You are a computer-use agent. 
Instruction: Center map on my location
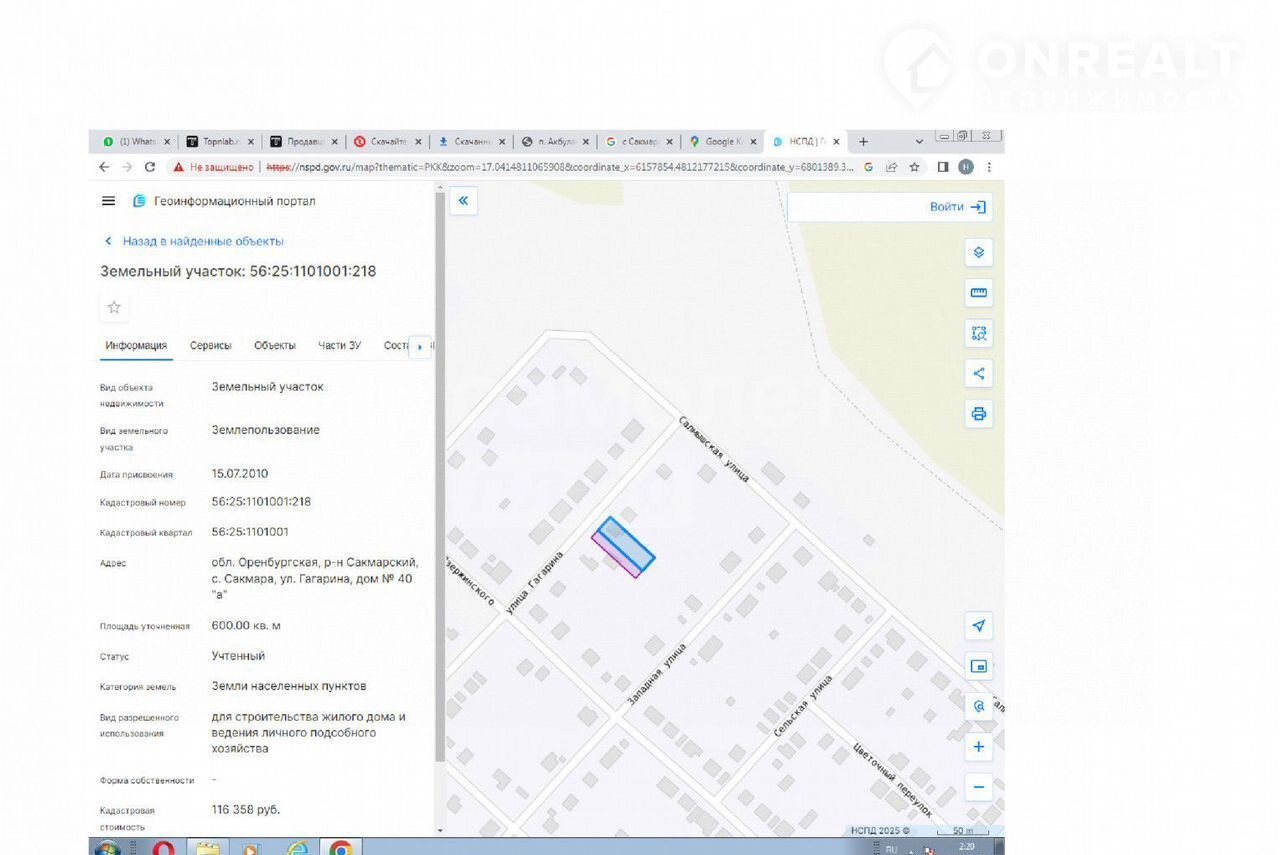(978, 626)
